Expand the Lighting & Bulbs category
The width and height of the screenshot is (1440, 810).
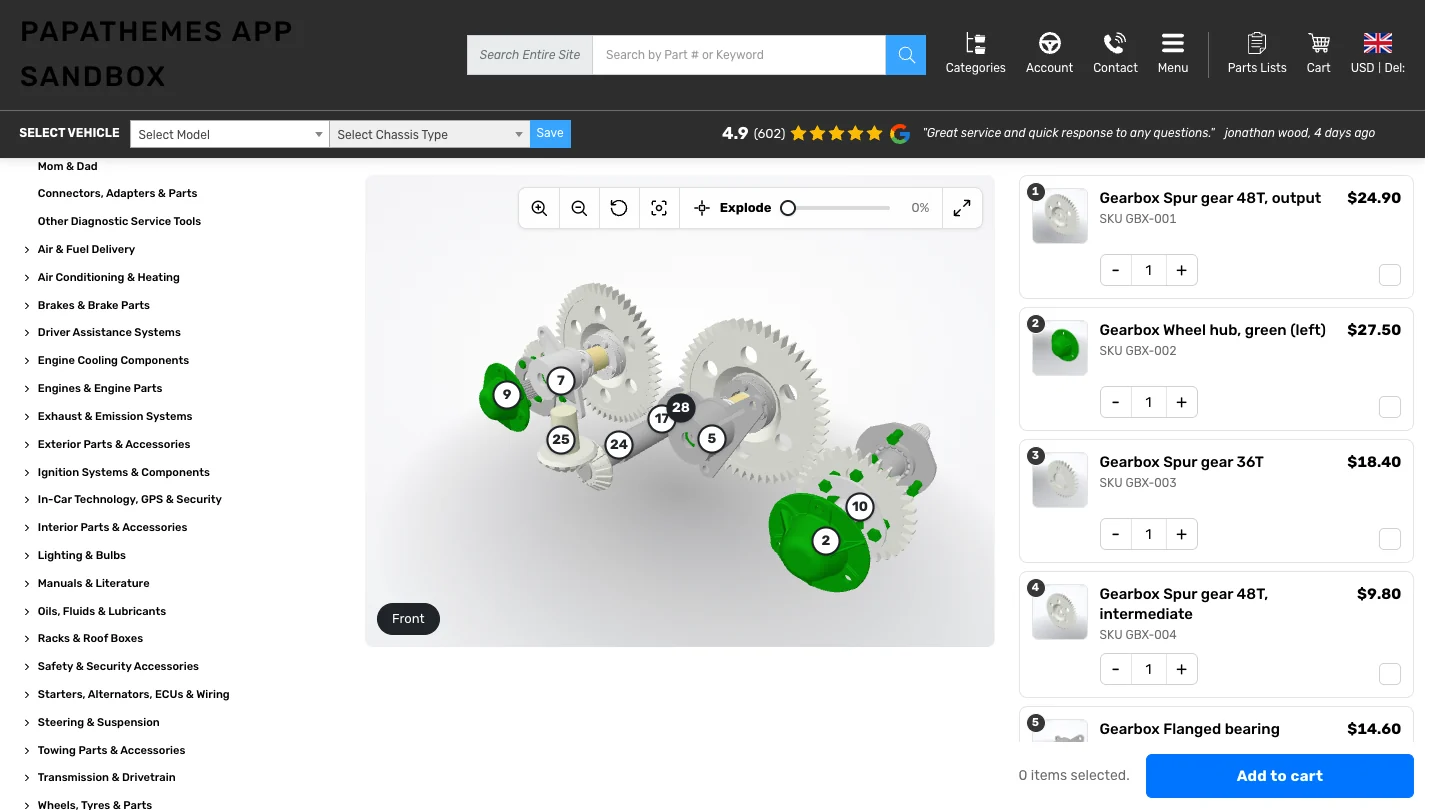coord(27,556)
